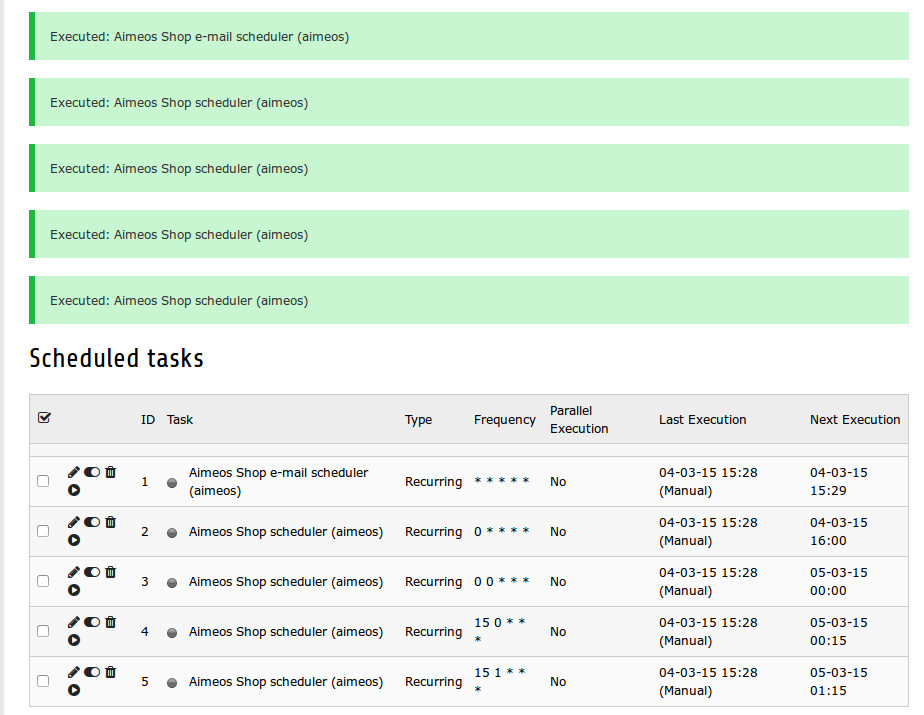Select the status indicator of task ID 3
This screenshot has width=924, height=715.
coord(172,583)
